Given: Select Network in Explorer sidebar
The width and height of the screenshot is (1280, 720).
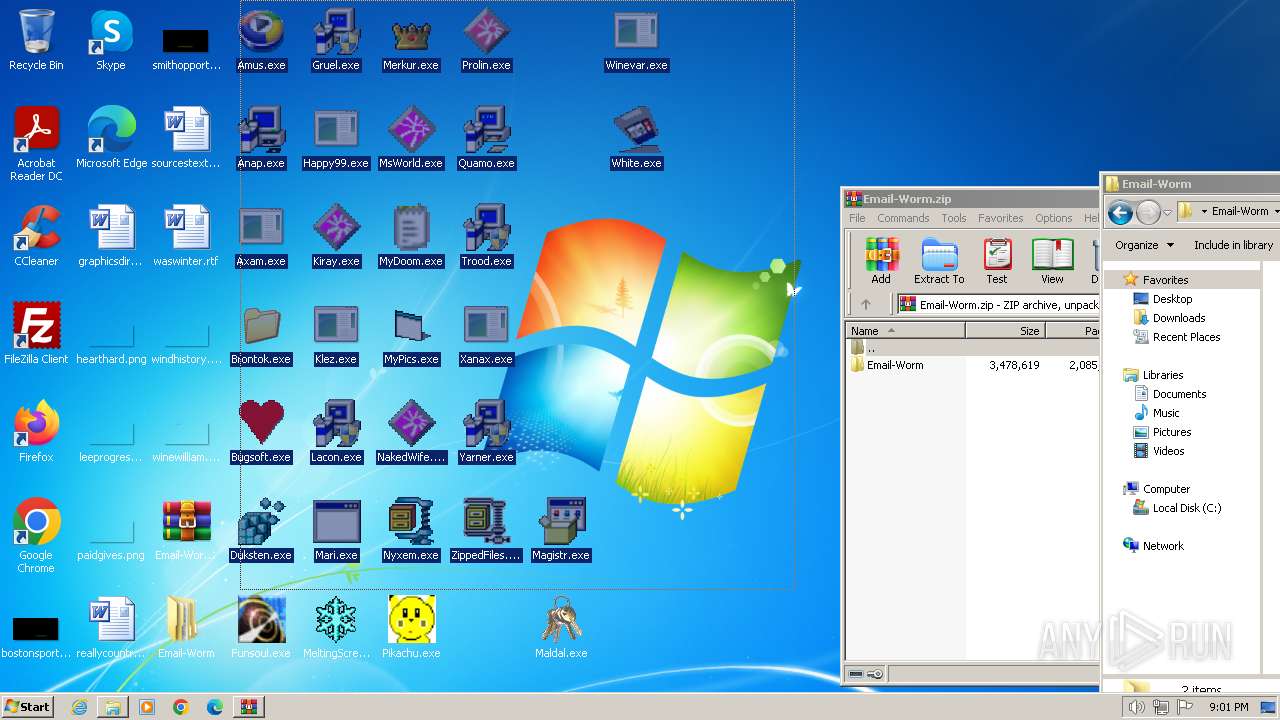Looking at the screenshot, I should point(1163,546).
